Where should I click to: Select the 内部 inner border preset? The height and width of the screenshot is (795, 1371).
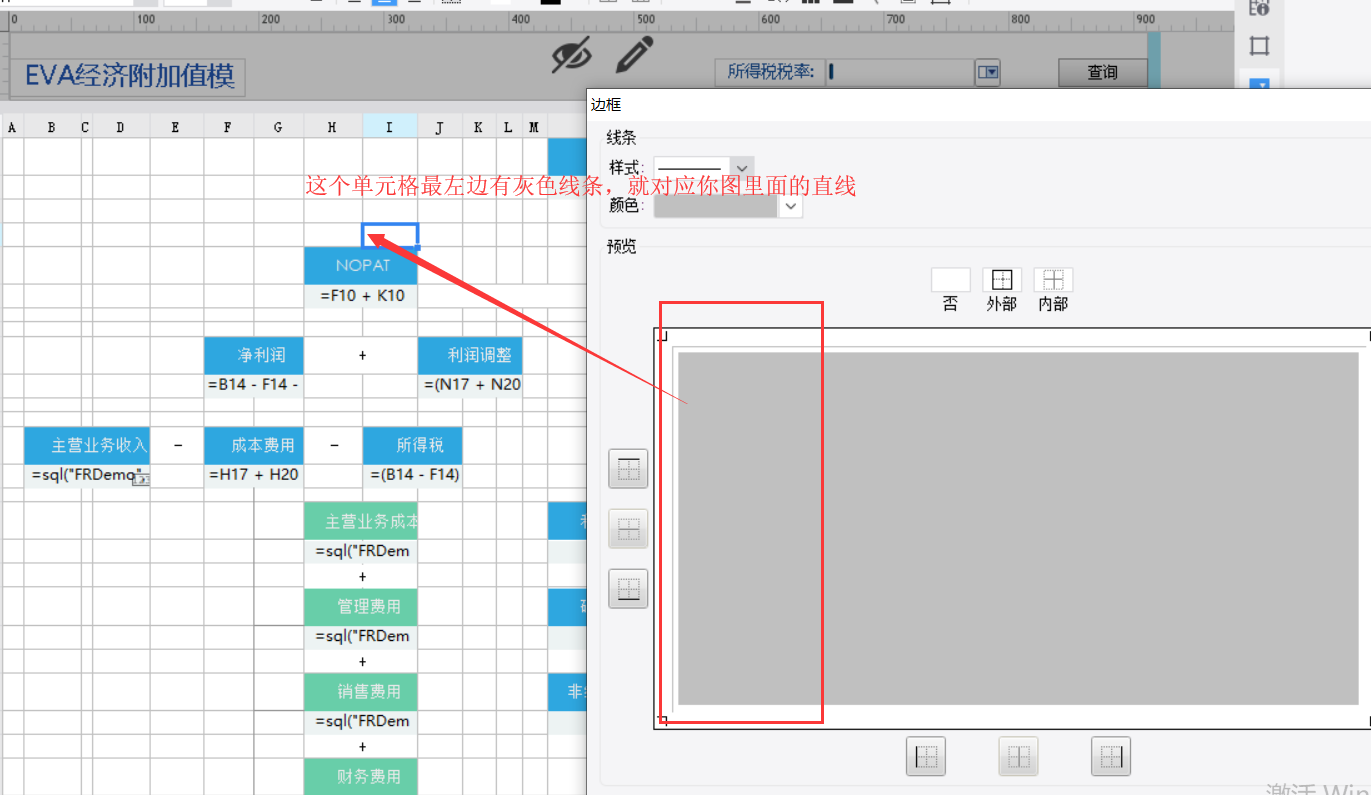pos(1053,280)
